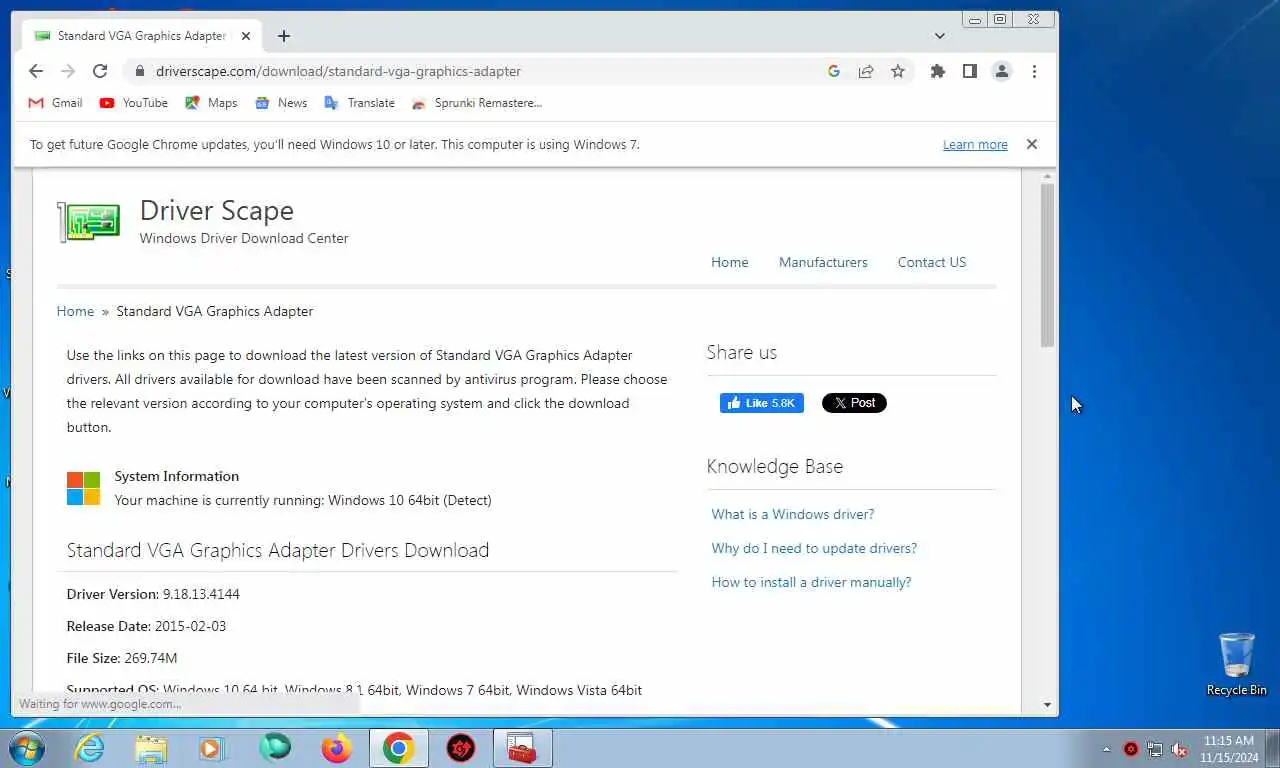
Task: Share this page icon
Action: (866, 71)
